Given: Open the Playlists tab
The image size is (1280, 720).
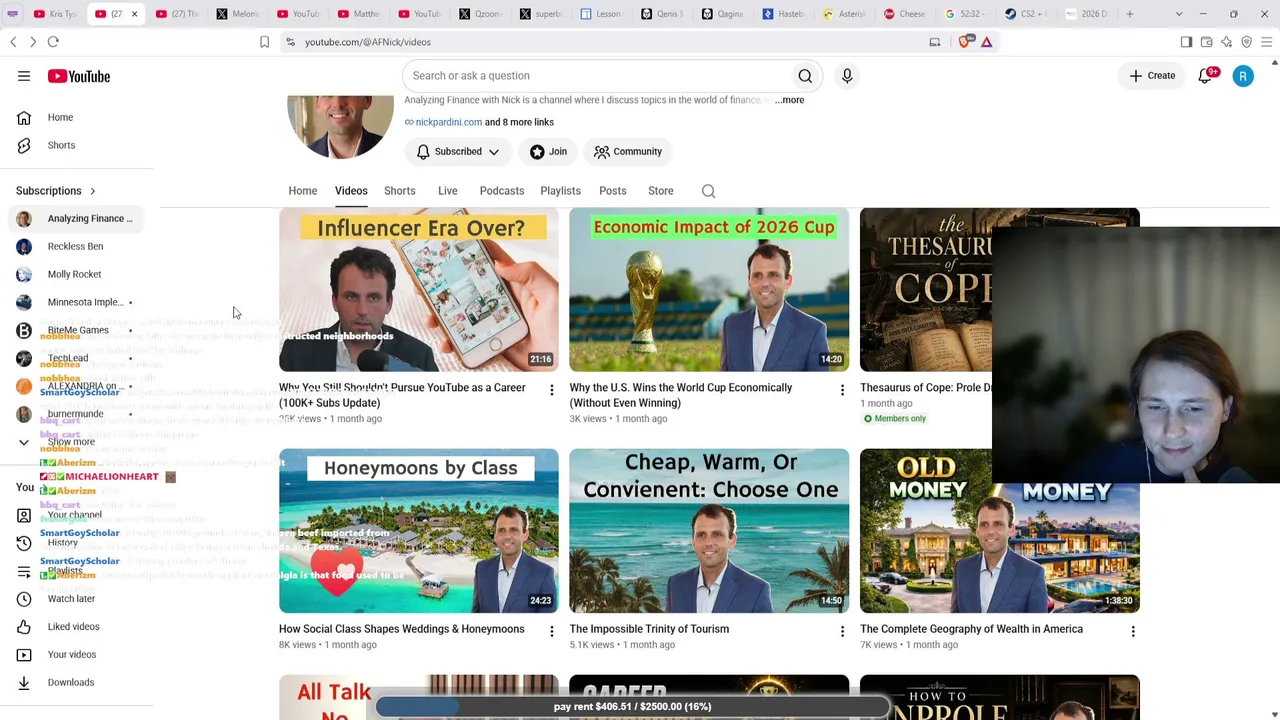Looking at the screenshot, I should (x=560, y=191).
